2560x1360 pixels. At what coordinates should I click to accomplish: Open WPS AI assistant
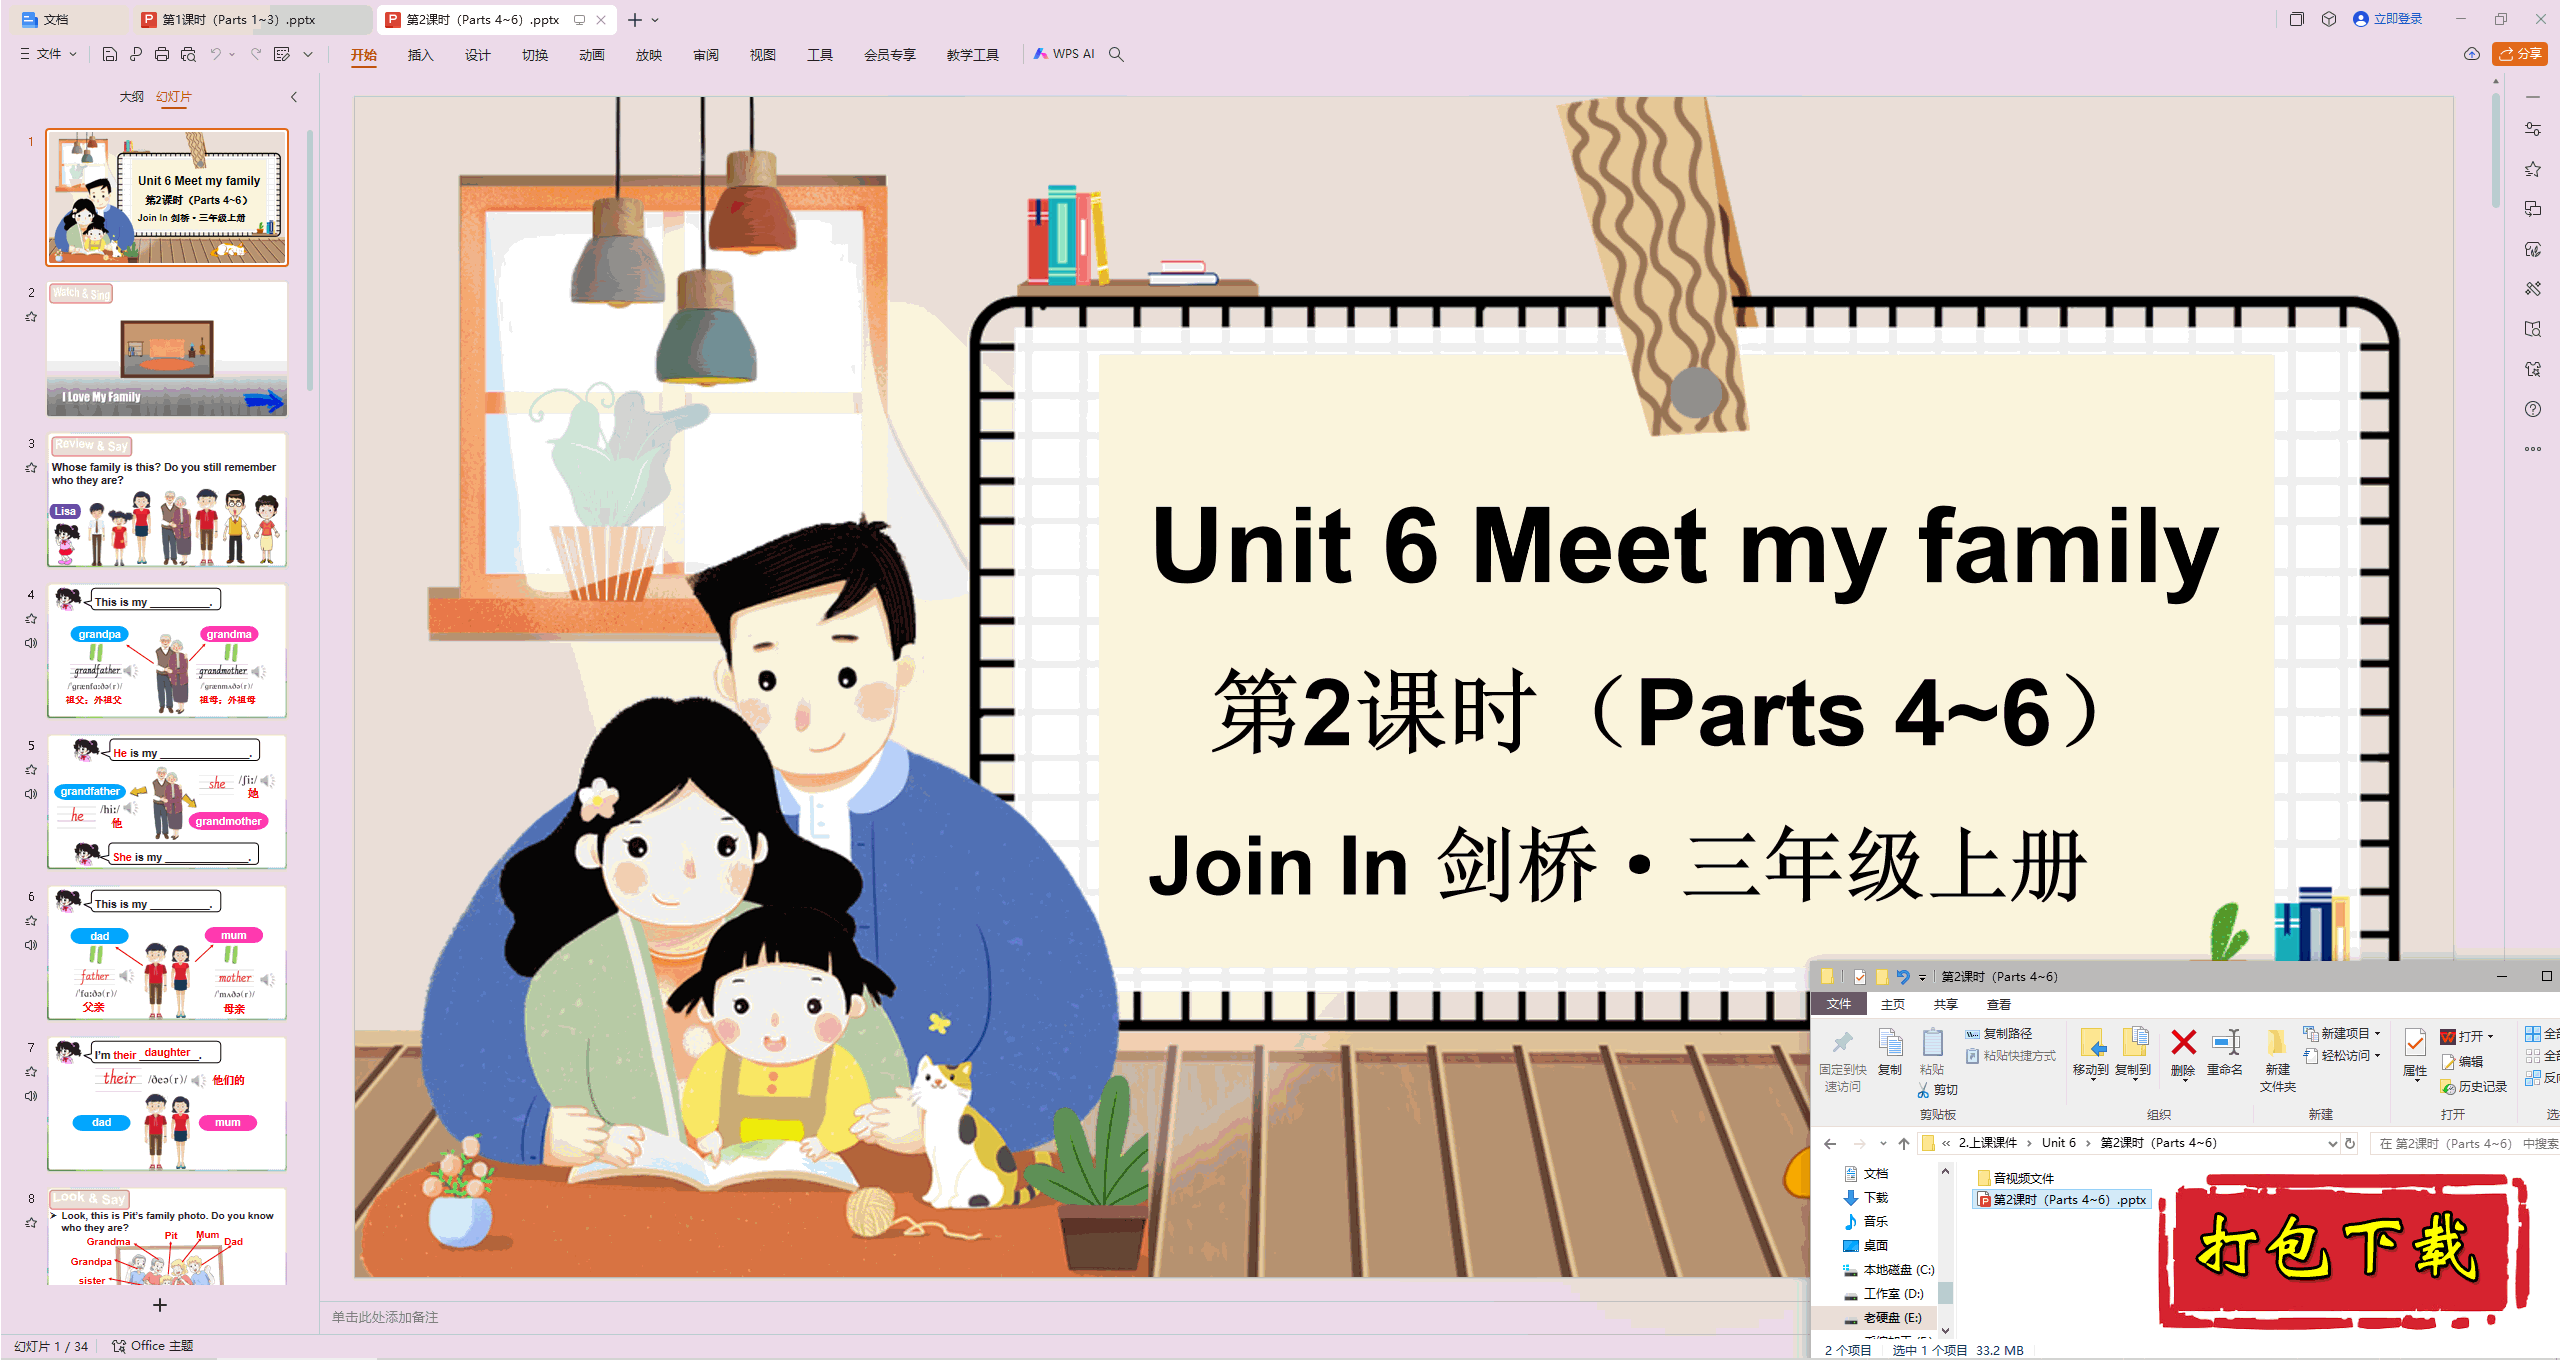point(1065,54)
